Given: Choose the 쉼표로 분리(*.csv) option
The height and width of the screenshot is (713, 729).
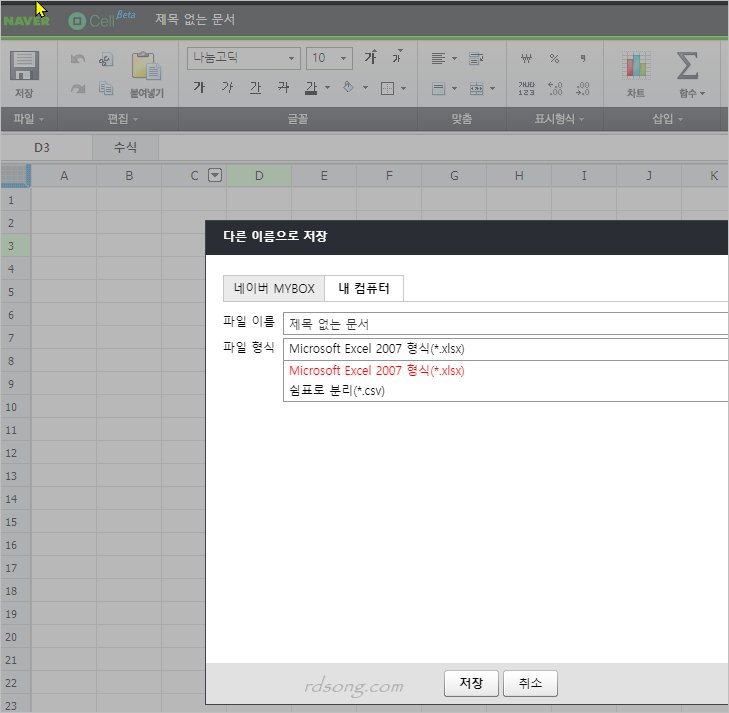Looking at the screenshot, I should pyautogui.click(x=337, y=391).
